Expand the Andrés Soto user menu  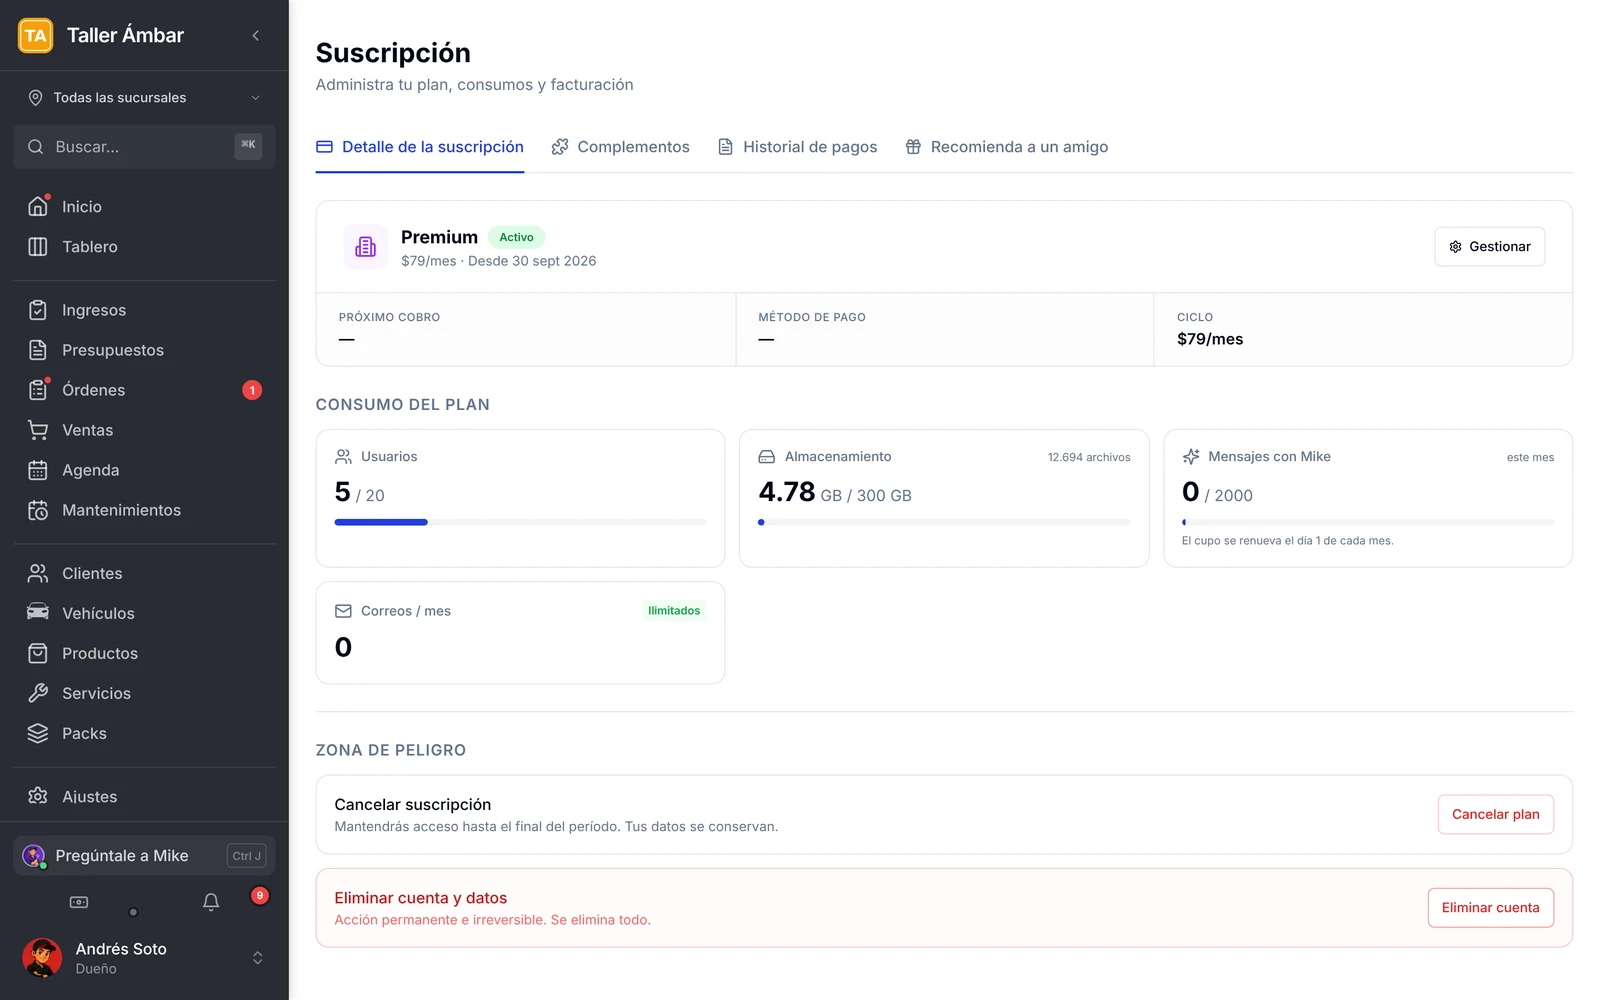point(144,958)
